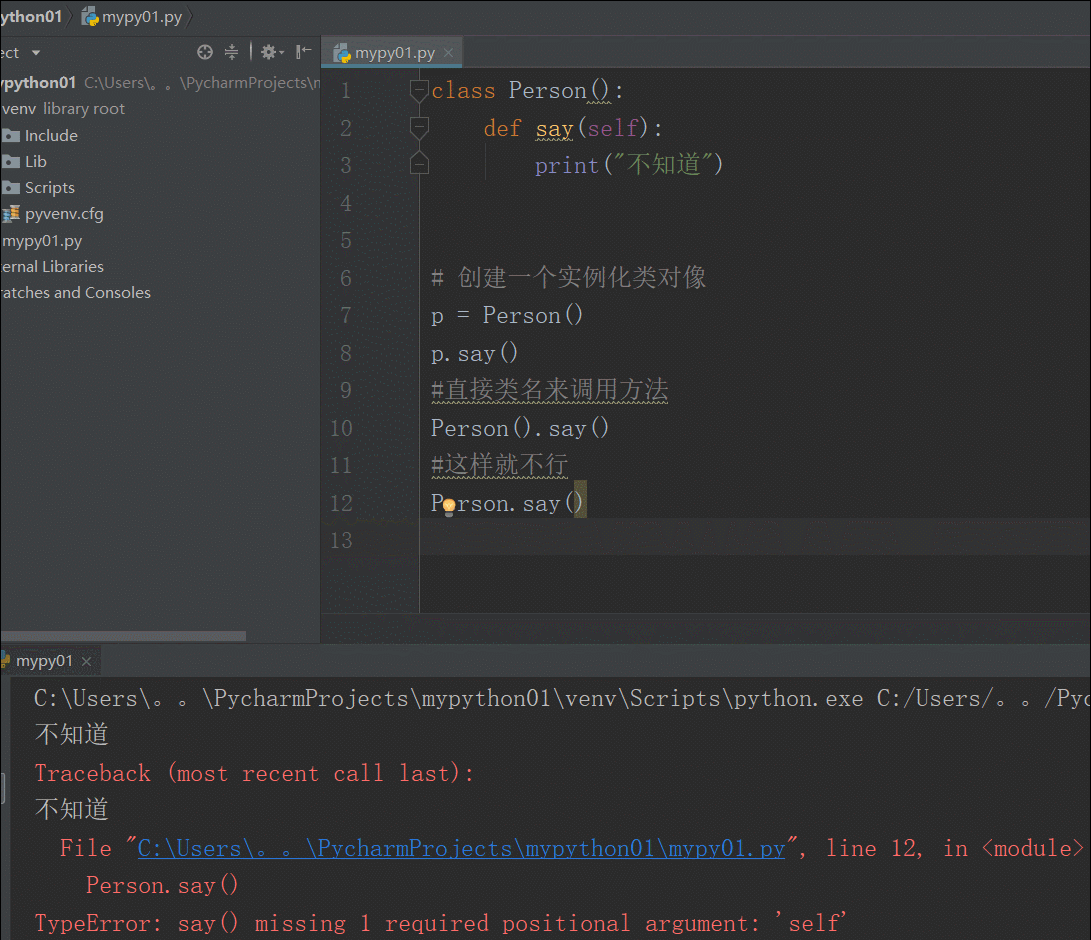The image size is (1091, 940).
Task: Click 'Person.say()' in the console traceback
Action: [161, 886]
